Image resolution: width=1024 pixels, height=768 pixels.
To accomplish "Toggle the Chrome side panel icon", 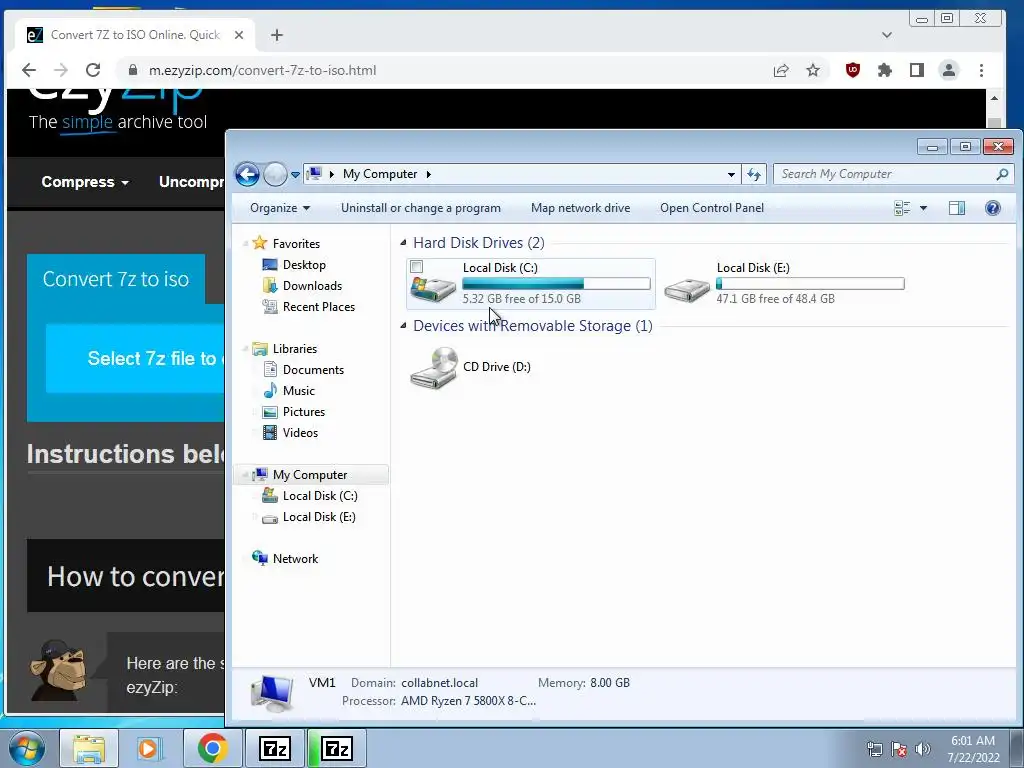I will pos(917,71).
